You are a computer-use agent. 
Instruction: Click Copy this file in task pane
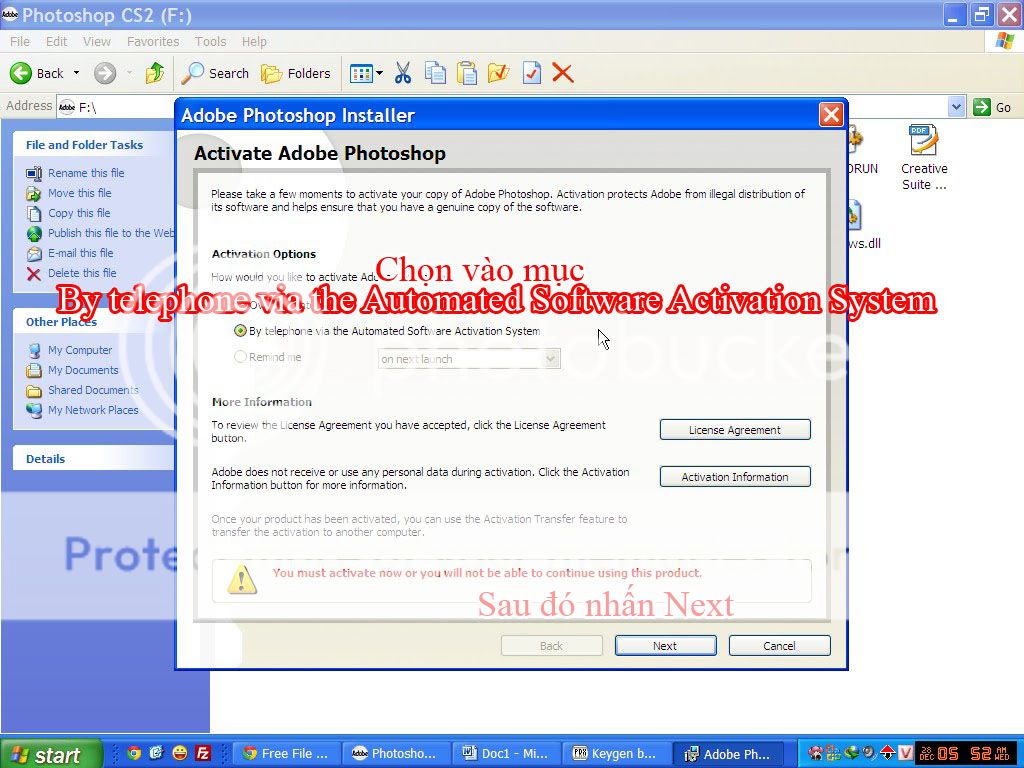(x=79, y=213)
